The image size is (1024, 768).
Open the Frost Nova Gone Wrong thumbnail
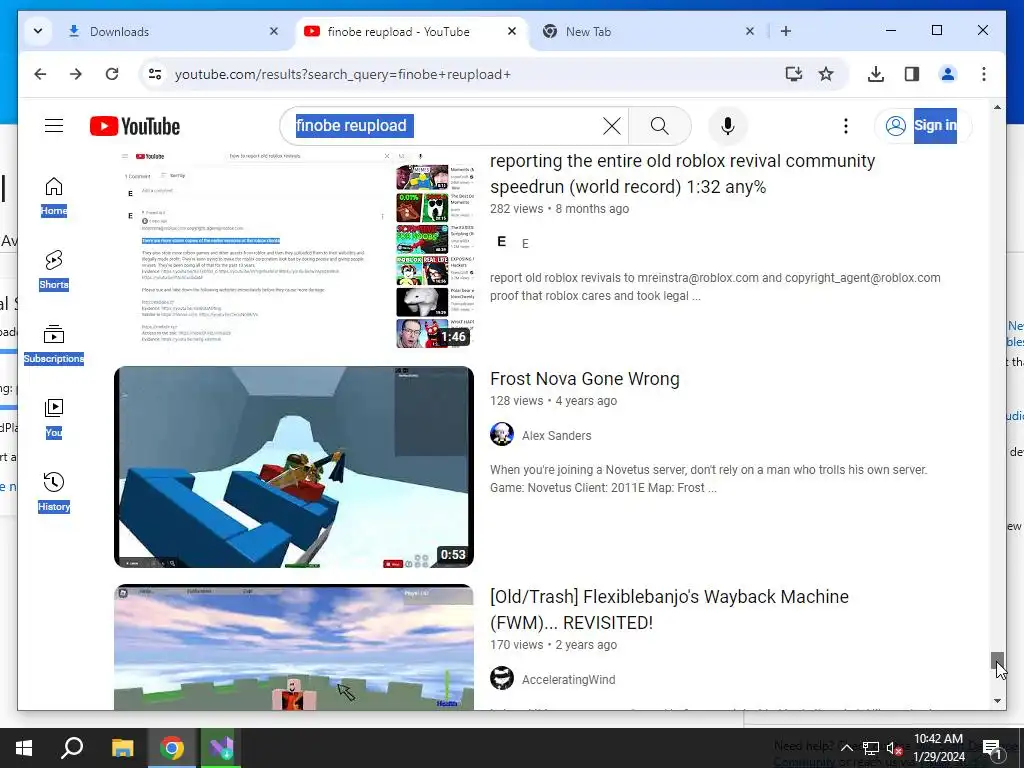pos(294,467)
